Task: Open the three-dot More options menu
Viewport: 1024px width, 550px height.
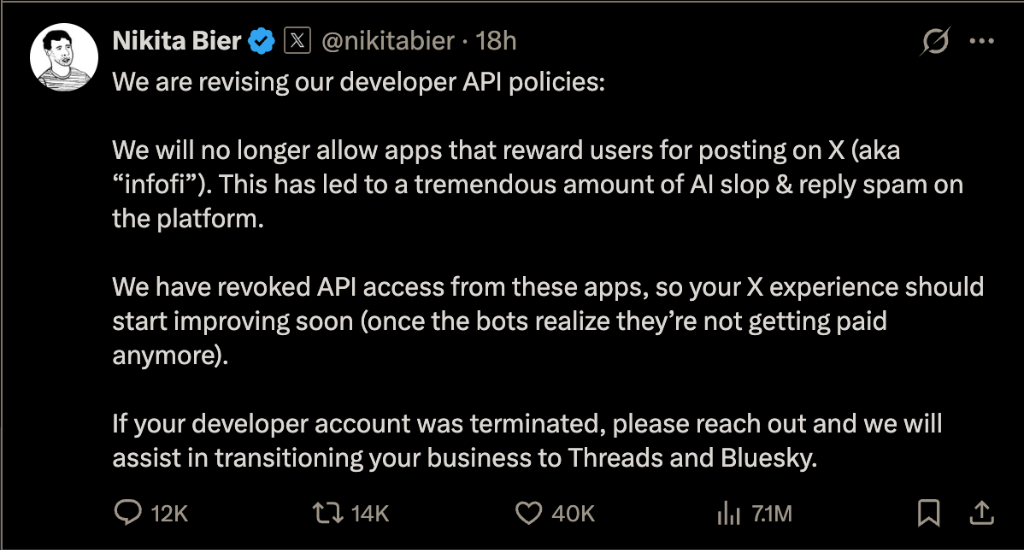Action: point(983,41)
